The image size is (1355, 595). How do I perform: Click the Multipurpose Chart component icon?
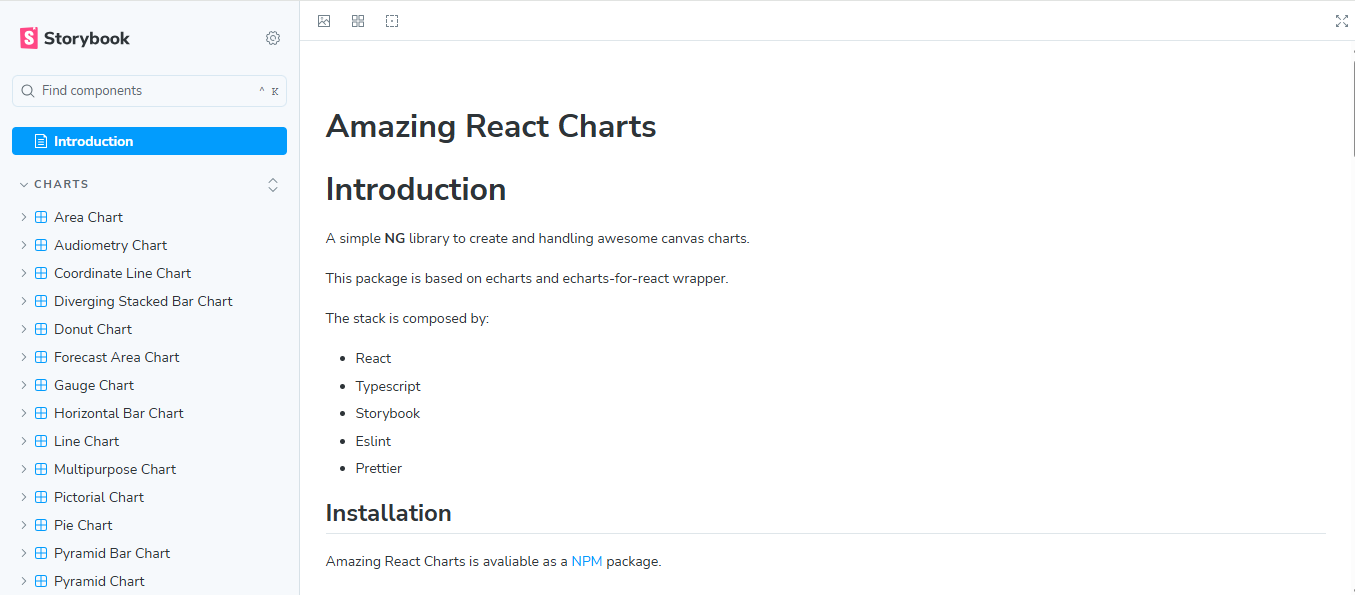[x=41, y=469]
